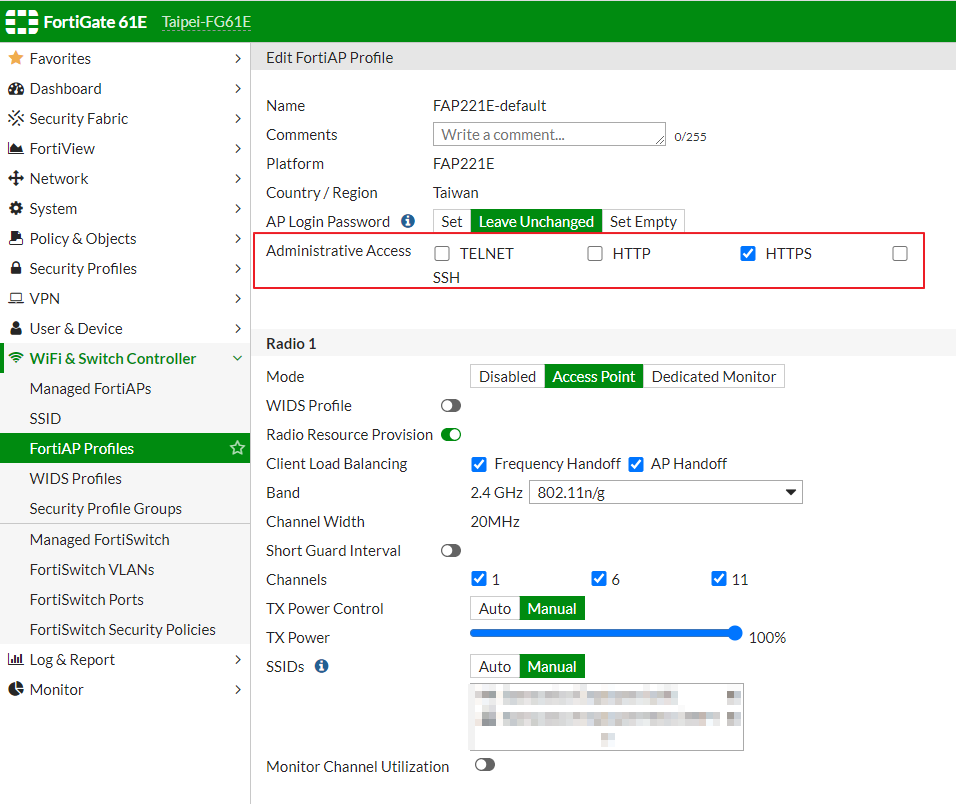Image resolution: width=956 pixels, height=804 pixels.
Task: Click the Network arrows icon
Action: [16, 179]
